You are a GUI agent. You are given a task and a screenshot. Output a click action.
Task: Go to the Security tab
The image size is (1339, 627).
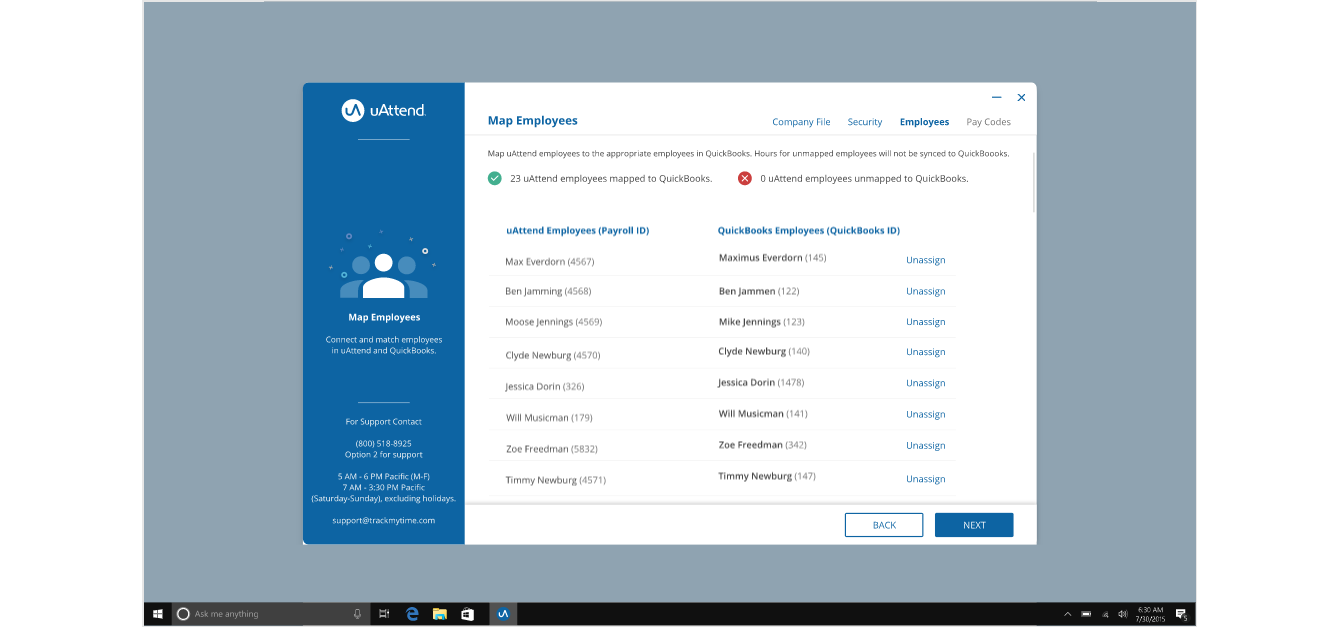(x=865, y=122)
